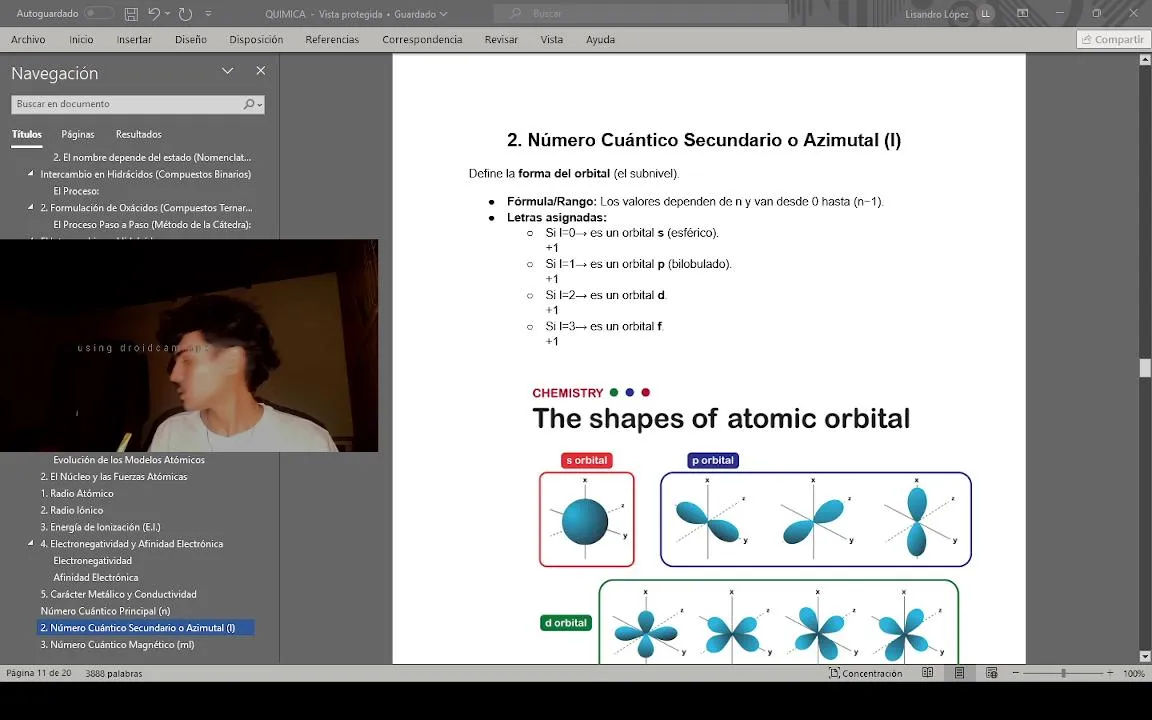Close the Navegación pane
1152x720 pixels.
(x=261, y=71)
